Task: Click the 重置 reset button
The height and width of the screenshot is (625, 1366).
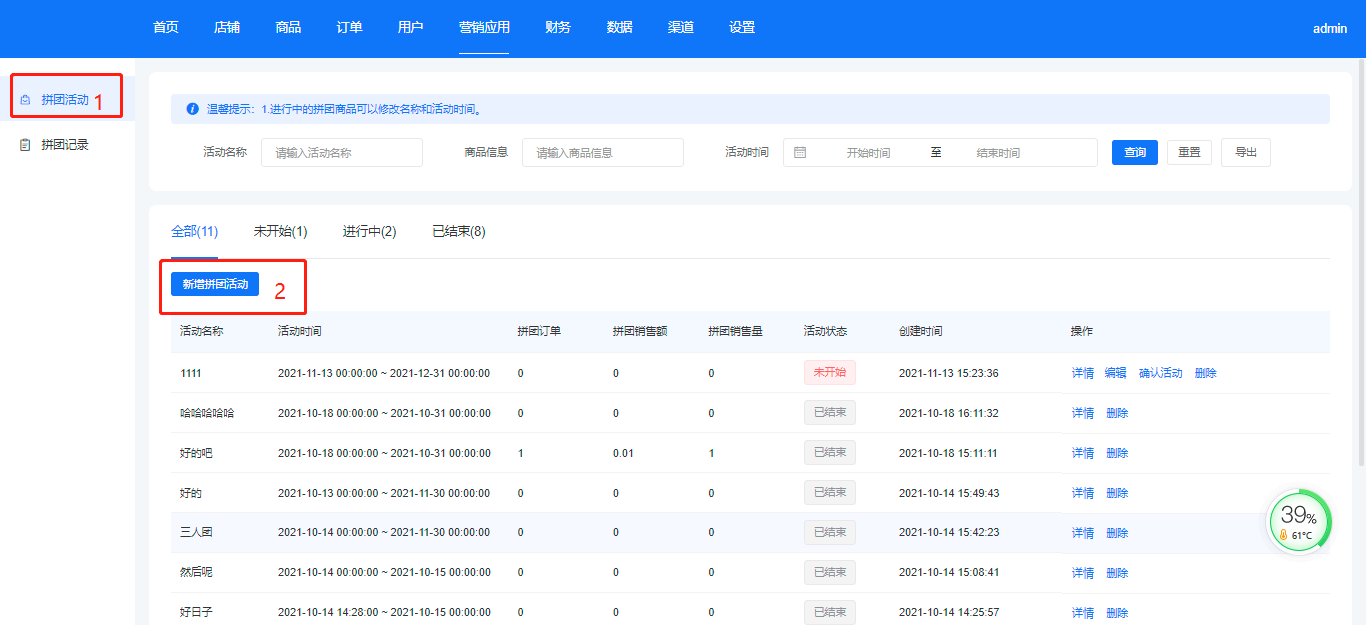Action: tap(1189, 153)
